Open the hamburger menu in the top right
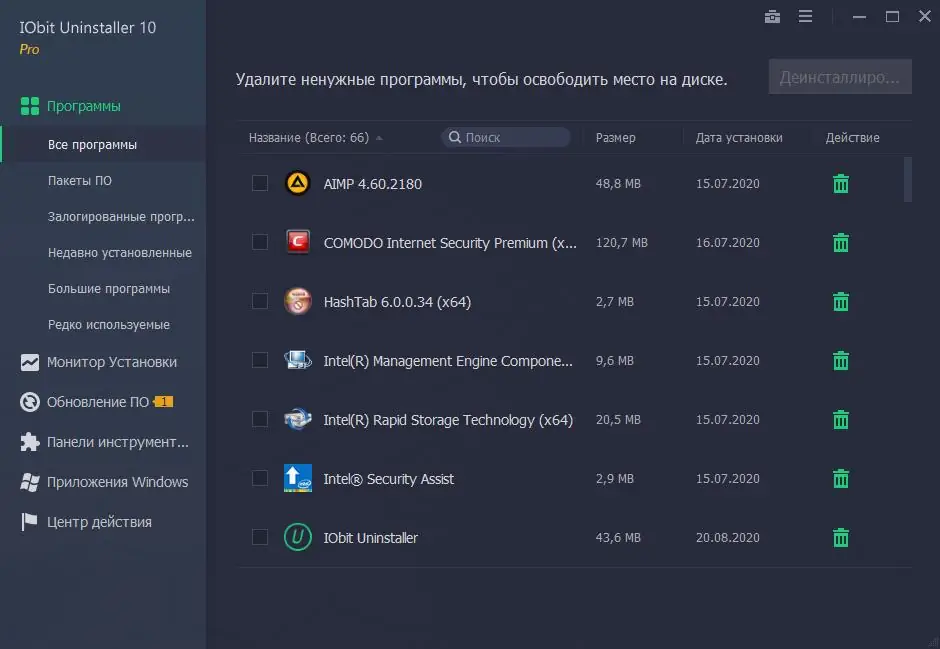Image resolution: width=940 pixels, height=649 pixels. click(805, 16)
